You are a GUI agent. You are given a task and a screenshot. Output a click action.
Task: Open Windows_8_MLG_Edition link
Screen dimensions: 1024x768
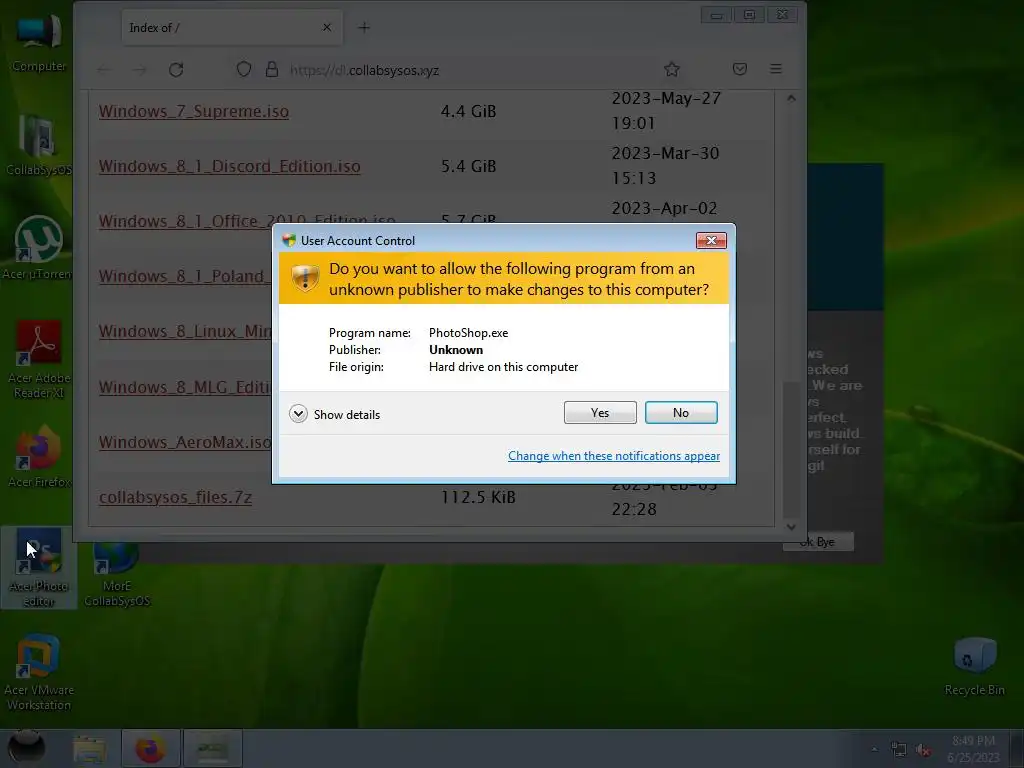tap(185, 387)
